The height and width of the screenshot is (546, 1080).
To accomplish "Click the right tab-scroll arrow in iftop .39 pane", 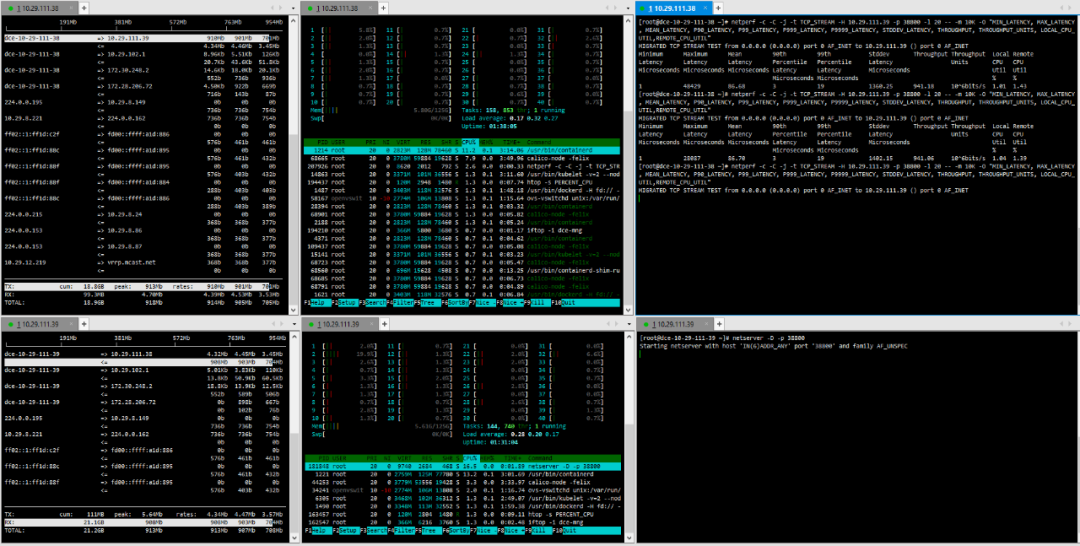I will click(x=280, y=324).
